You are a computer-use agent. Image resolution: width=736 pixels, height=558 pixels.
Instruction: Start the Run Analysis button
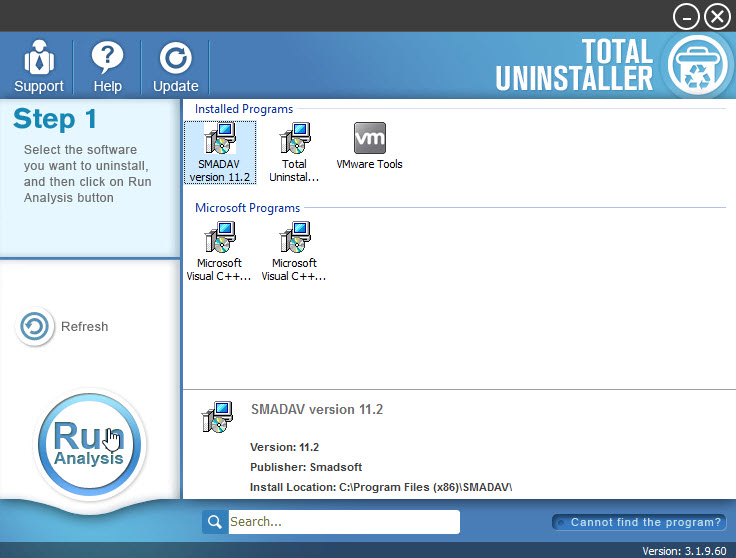point(89,443)
